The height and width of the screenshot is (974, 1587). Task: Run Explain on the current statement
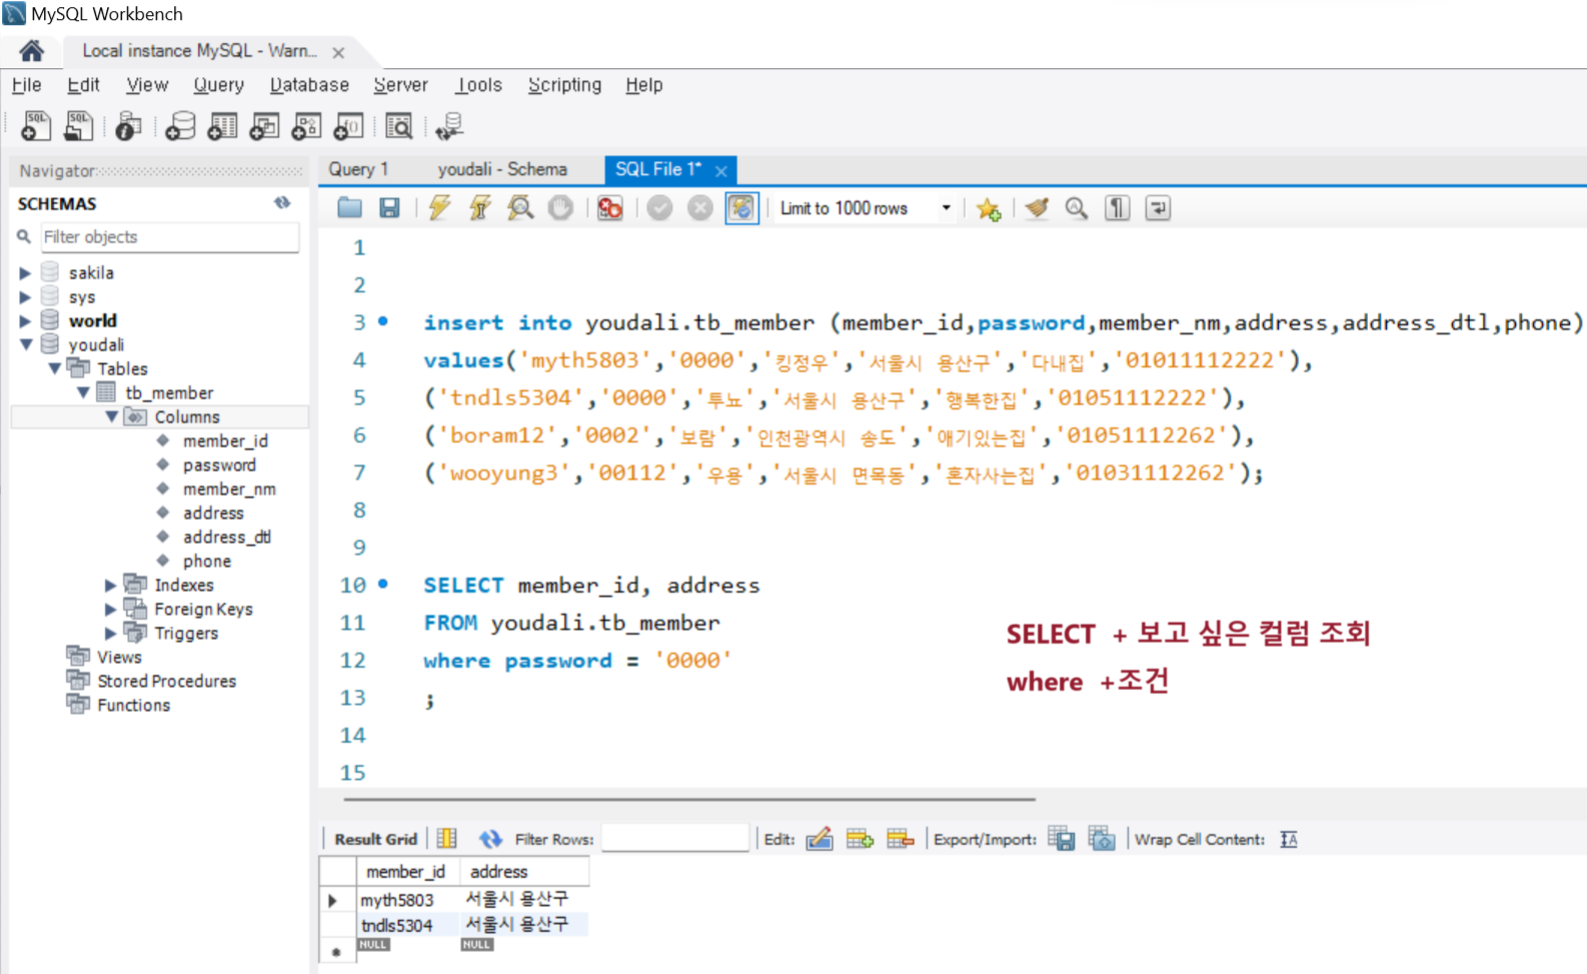pyautogui.click(x=520, y=208)
